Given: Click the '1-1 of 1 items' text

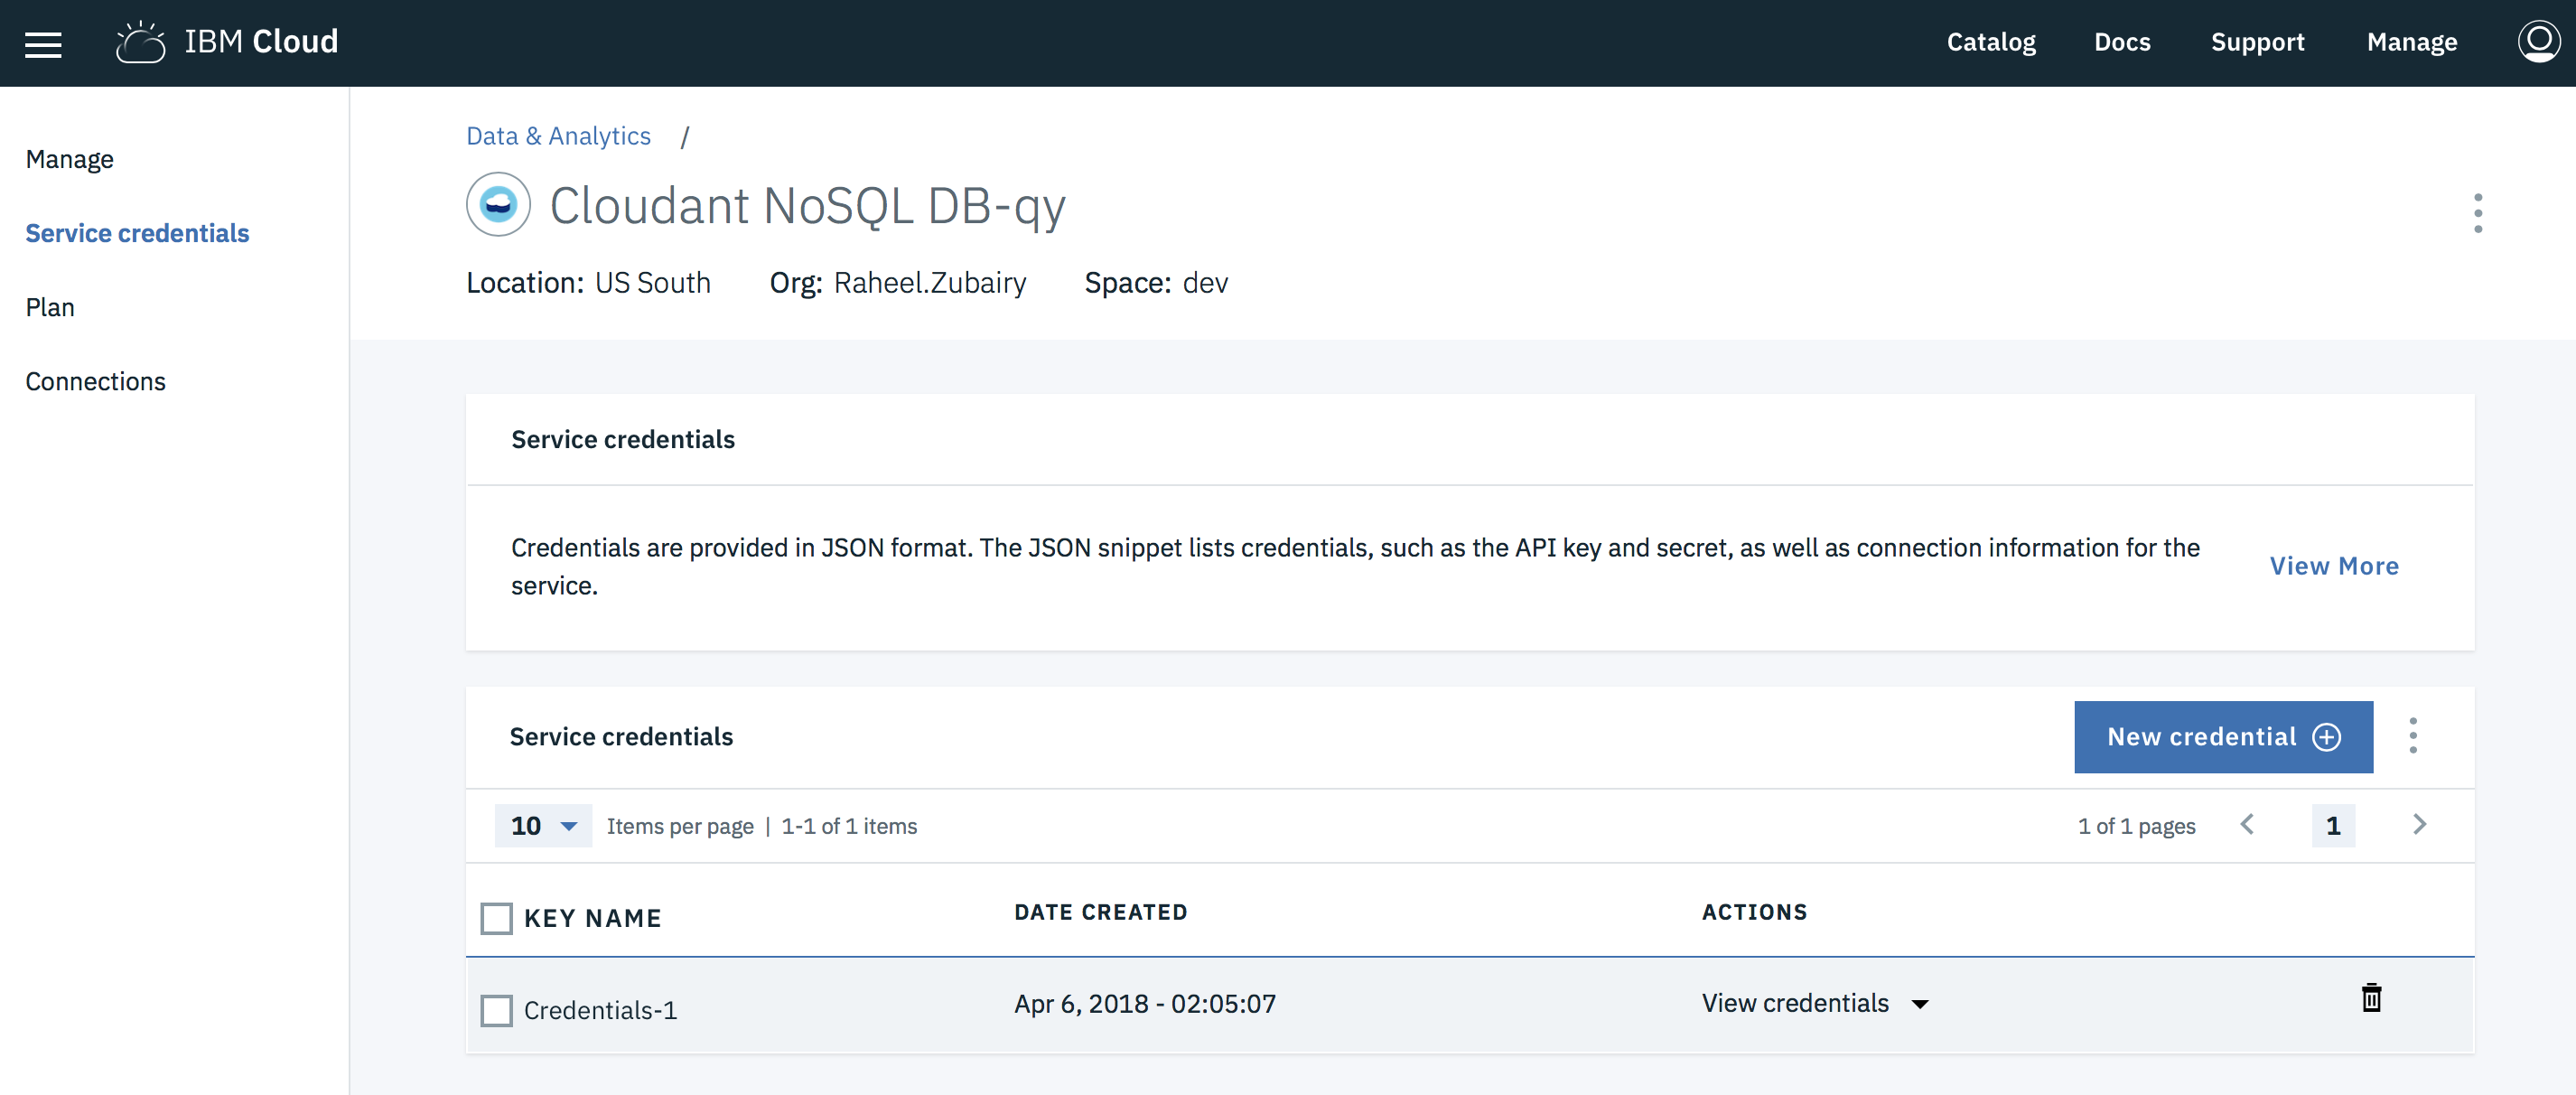Looking at the screenshot, I should point(849,826).
